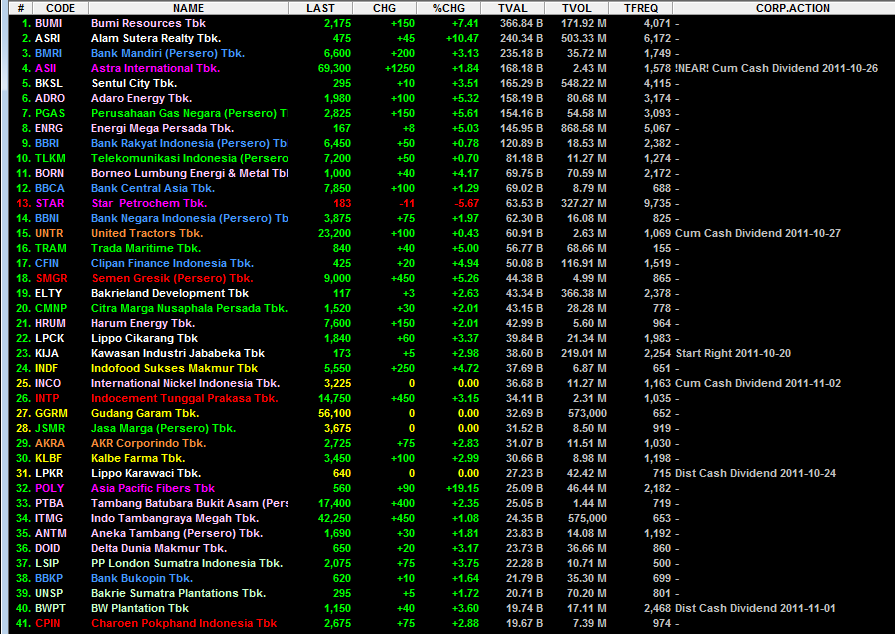Select the red STAR stock code

tap(50, 203)
